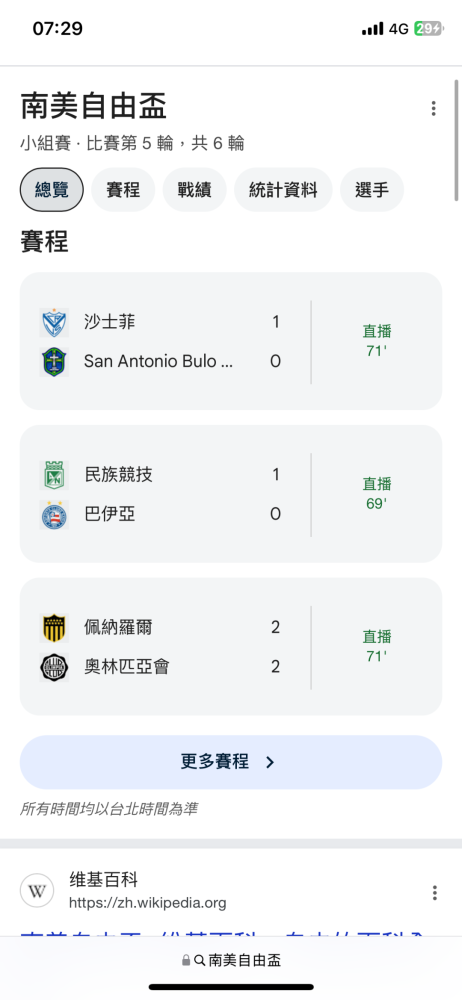
Task: Tap the Wikipedia W favicon
Action: tap(37, 890)
